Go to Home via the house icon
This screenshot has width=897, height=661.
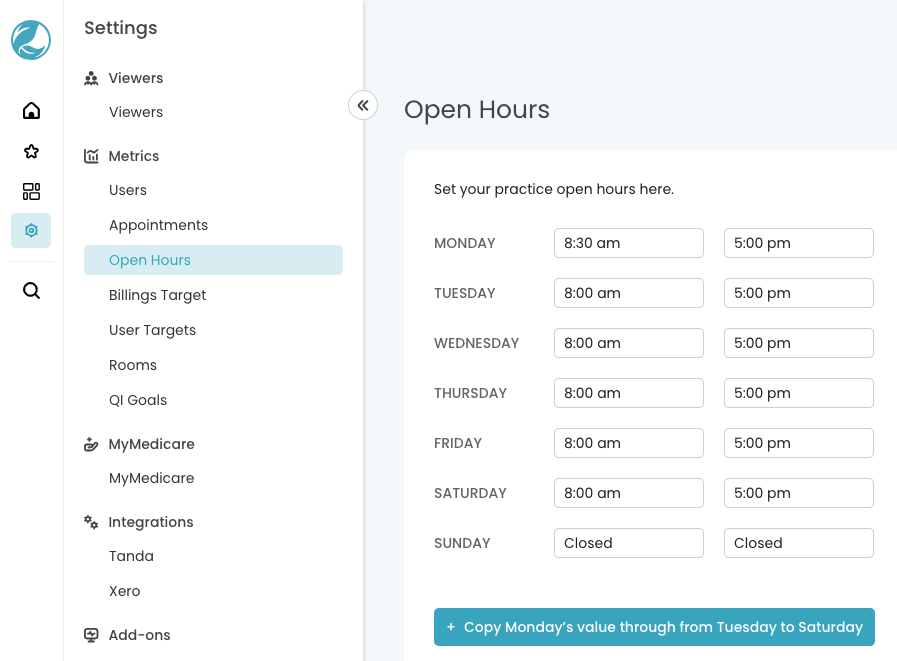point(31,111)
